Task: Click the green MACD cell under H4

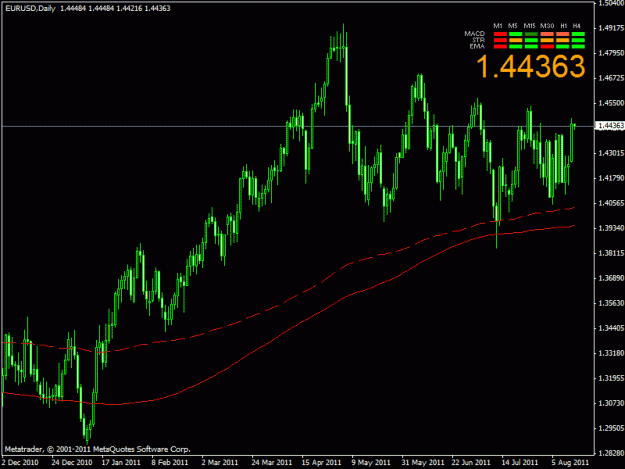Action: click(x=578, y=34)
